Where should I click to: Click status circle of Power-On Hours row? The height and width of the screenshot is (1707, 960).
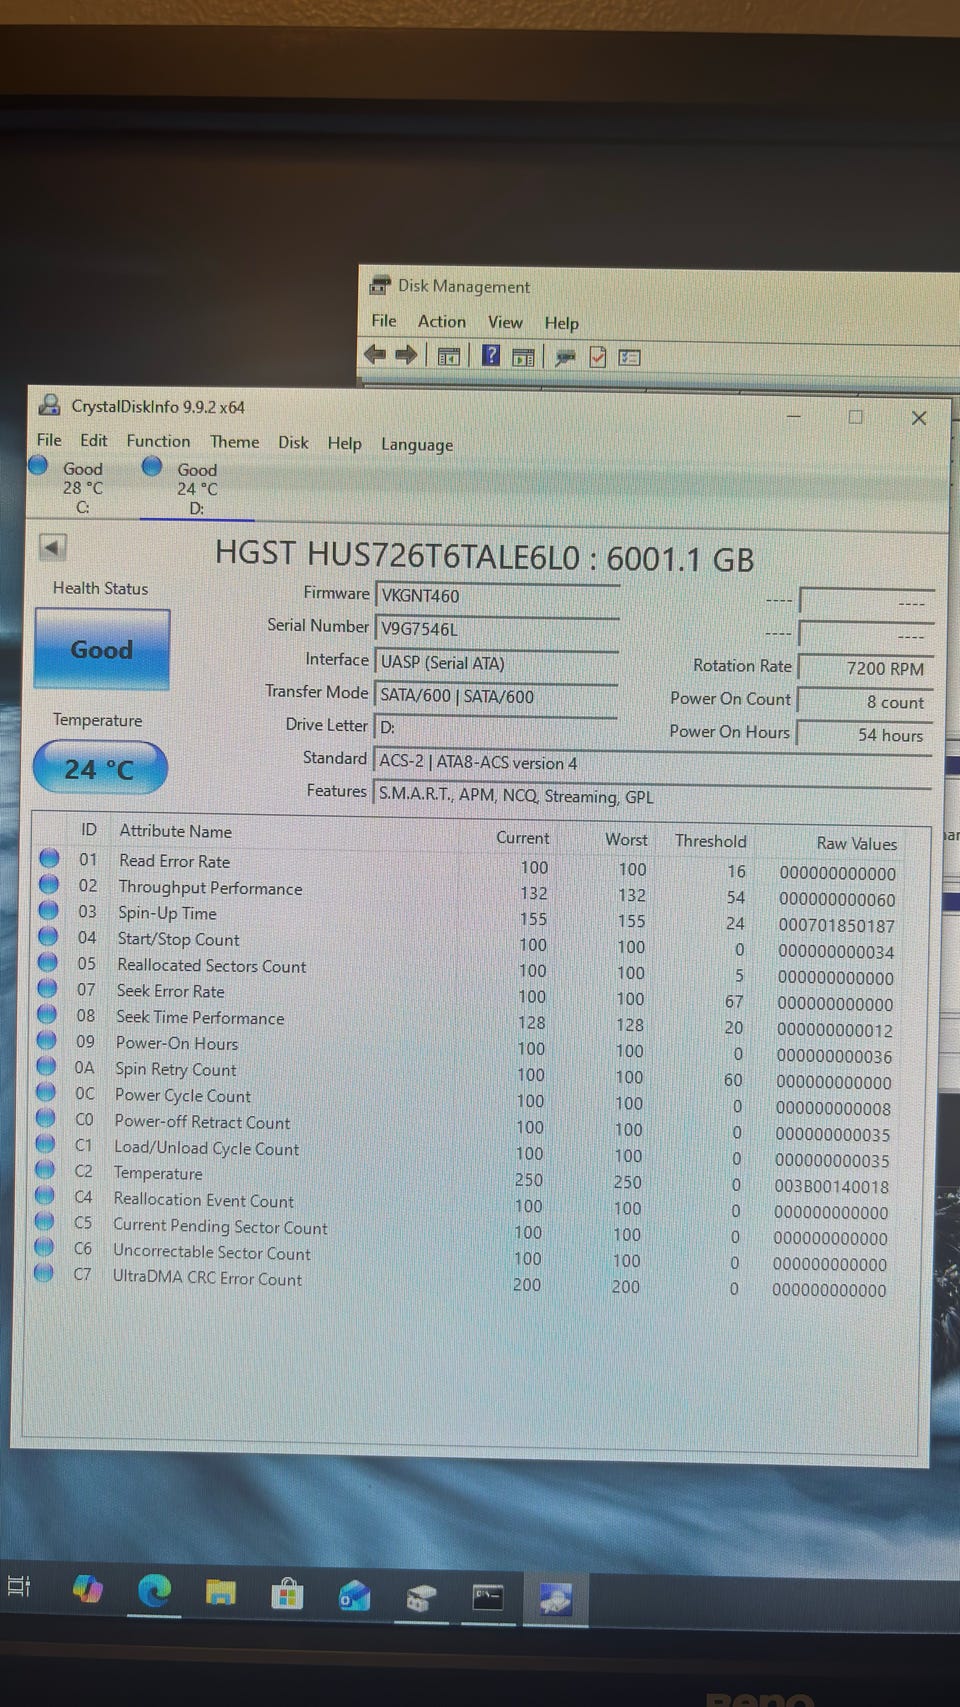tap(46, 1040)
